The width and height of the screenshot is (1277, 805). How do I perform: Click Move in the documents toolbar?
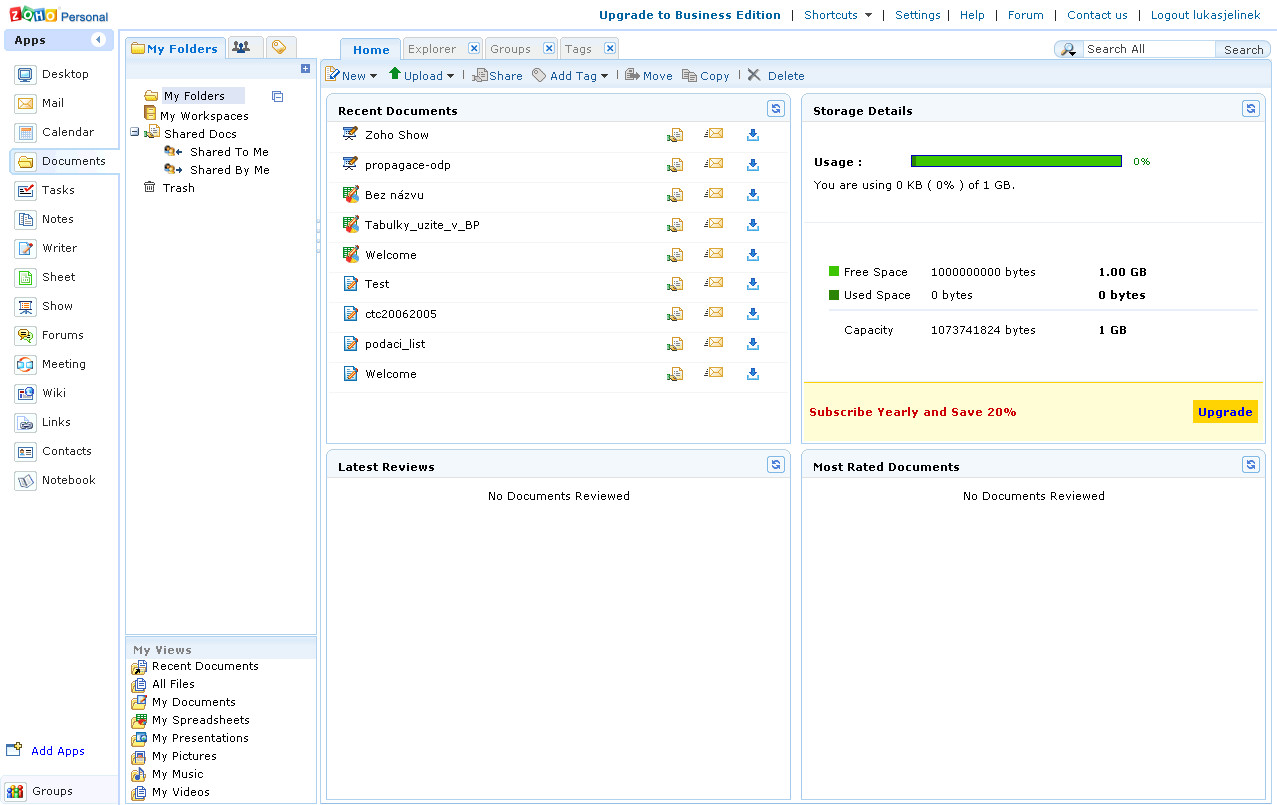[649, 75]
